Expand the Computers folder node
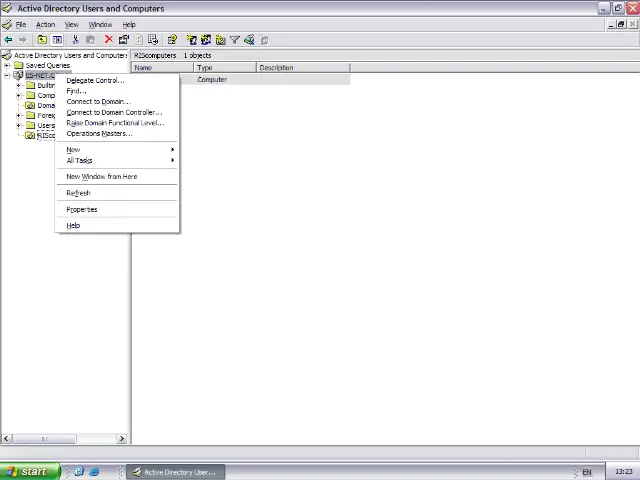This screenshot has height=480, width=640. click(19, 96)
